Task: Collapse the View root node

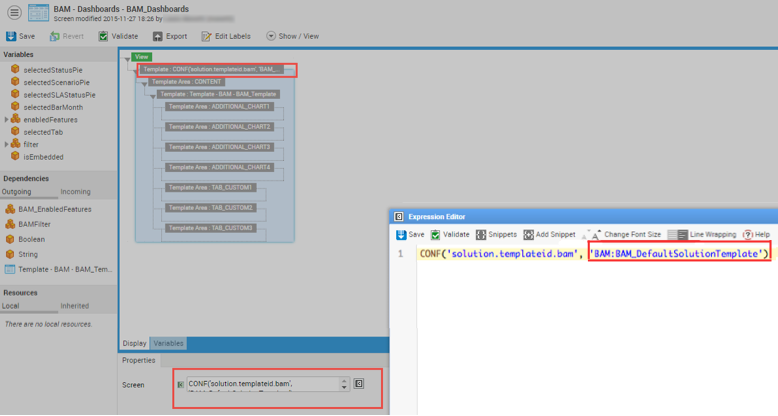Action: coord(126,59)
